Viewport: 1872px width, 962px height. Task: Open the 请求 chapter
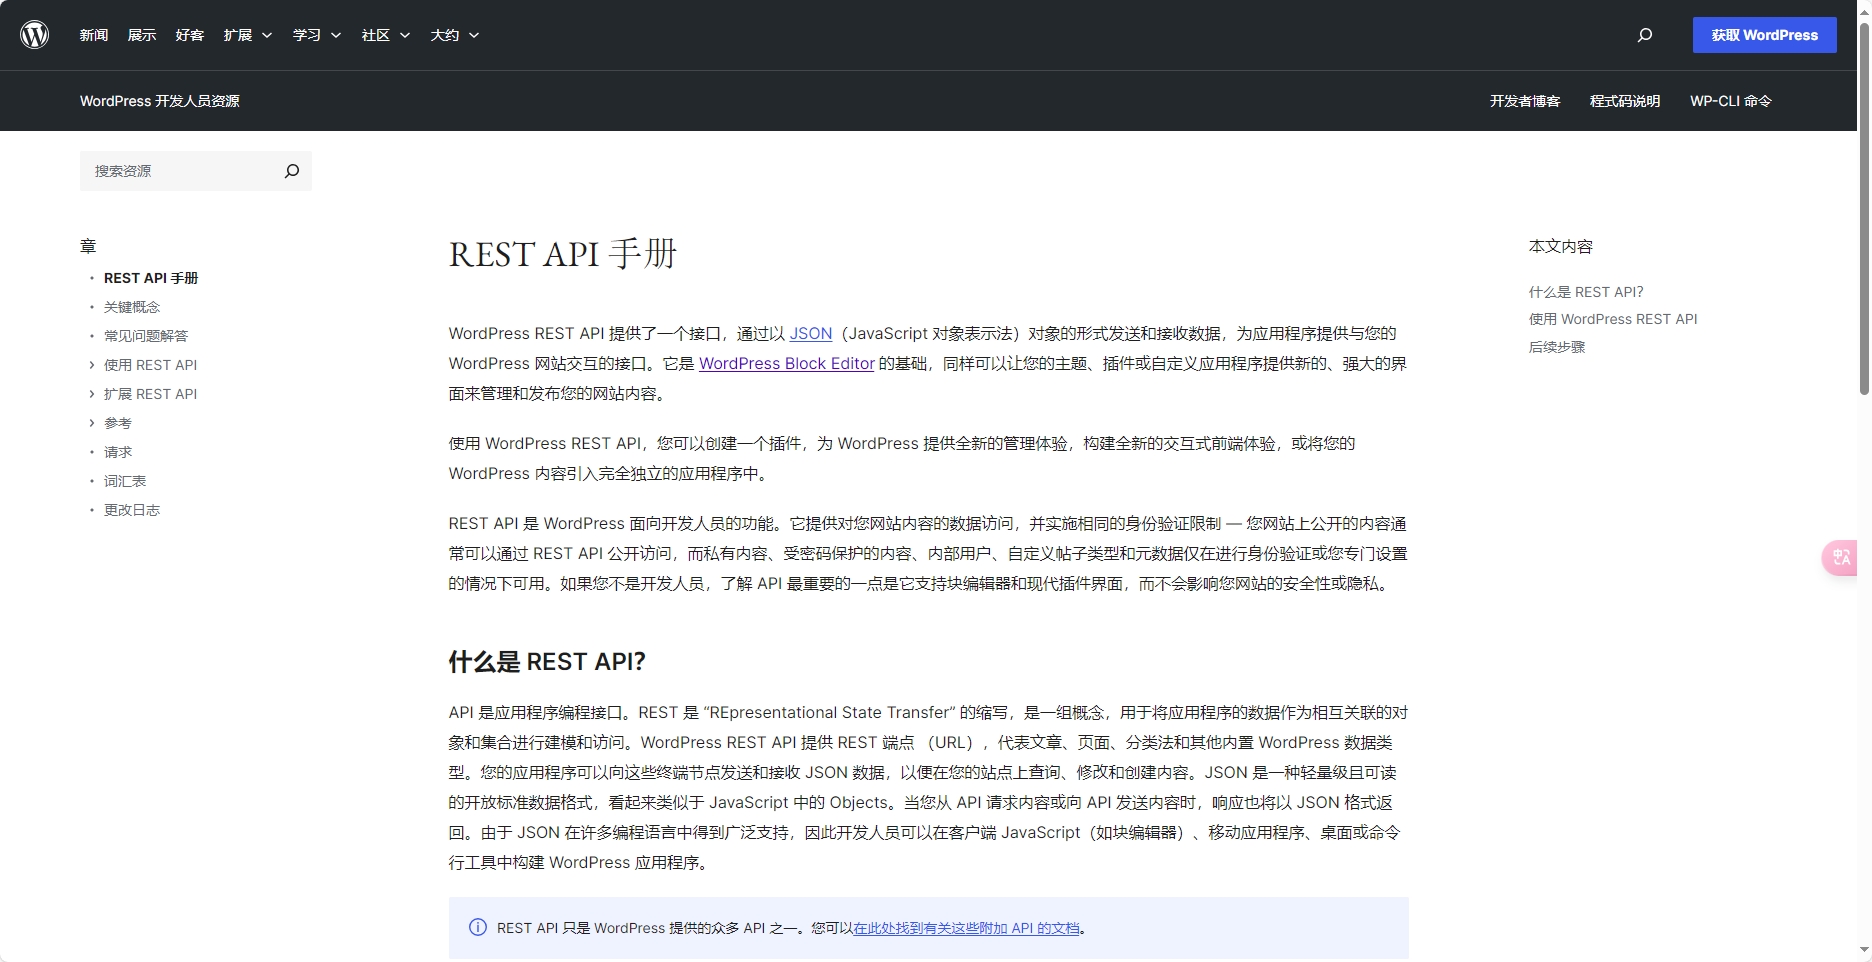pos(118,452)
